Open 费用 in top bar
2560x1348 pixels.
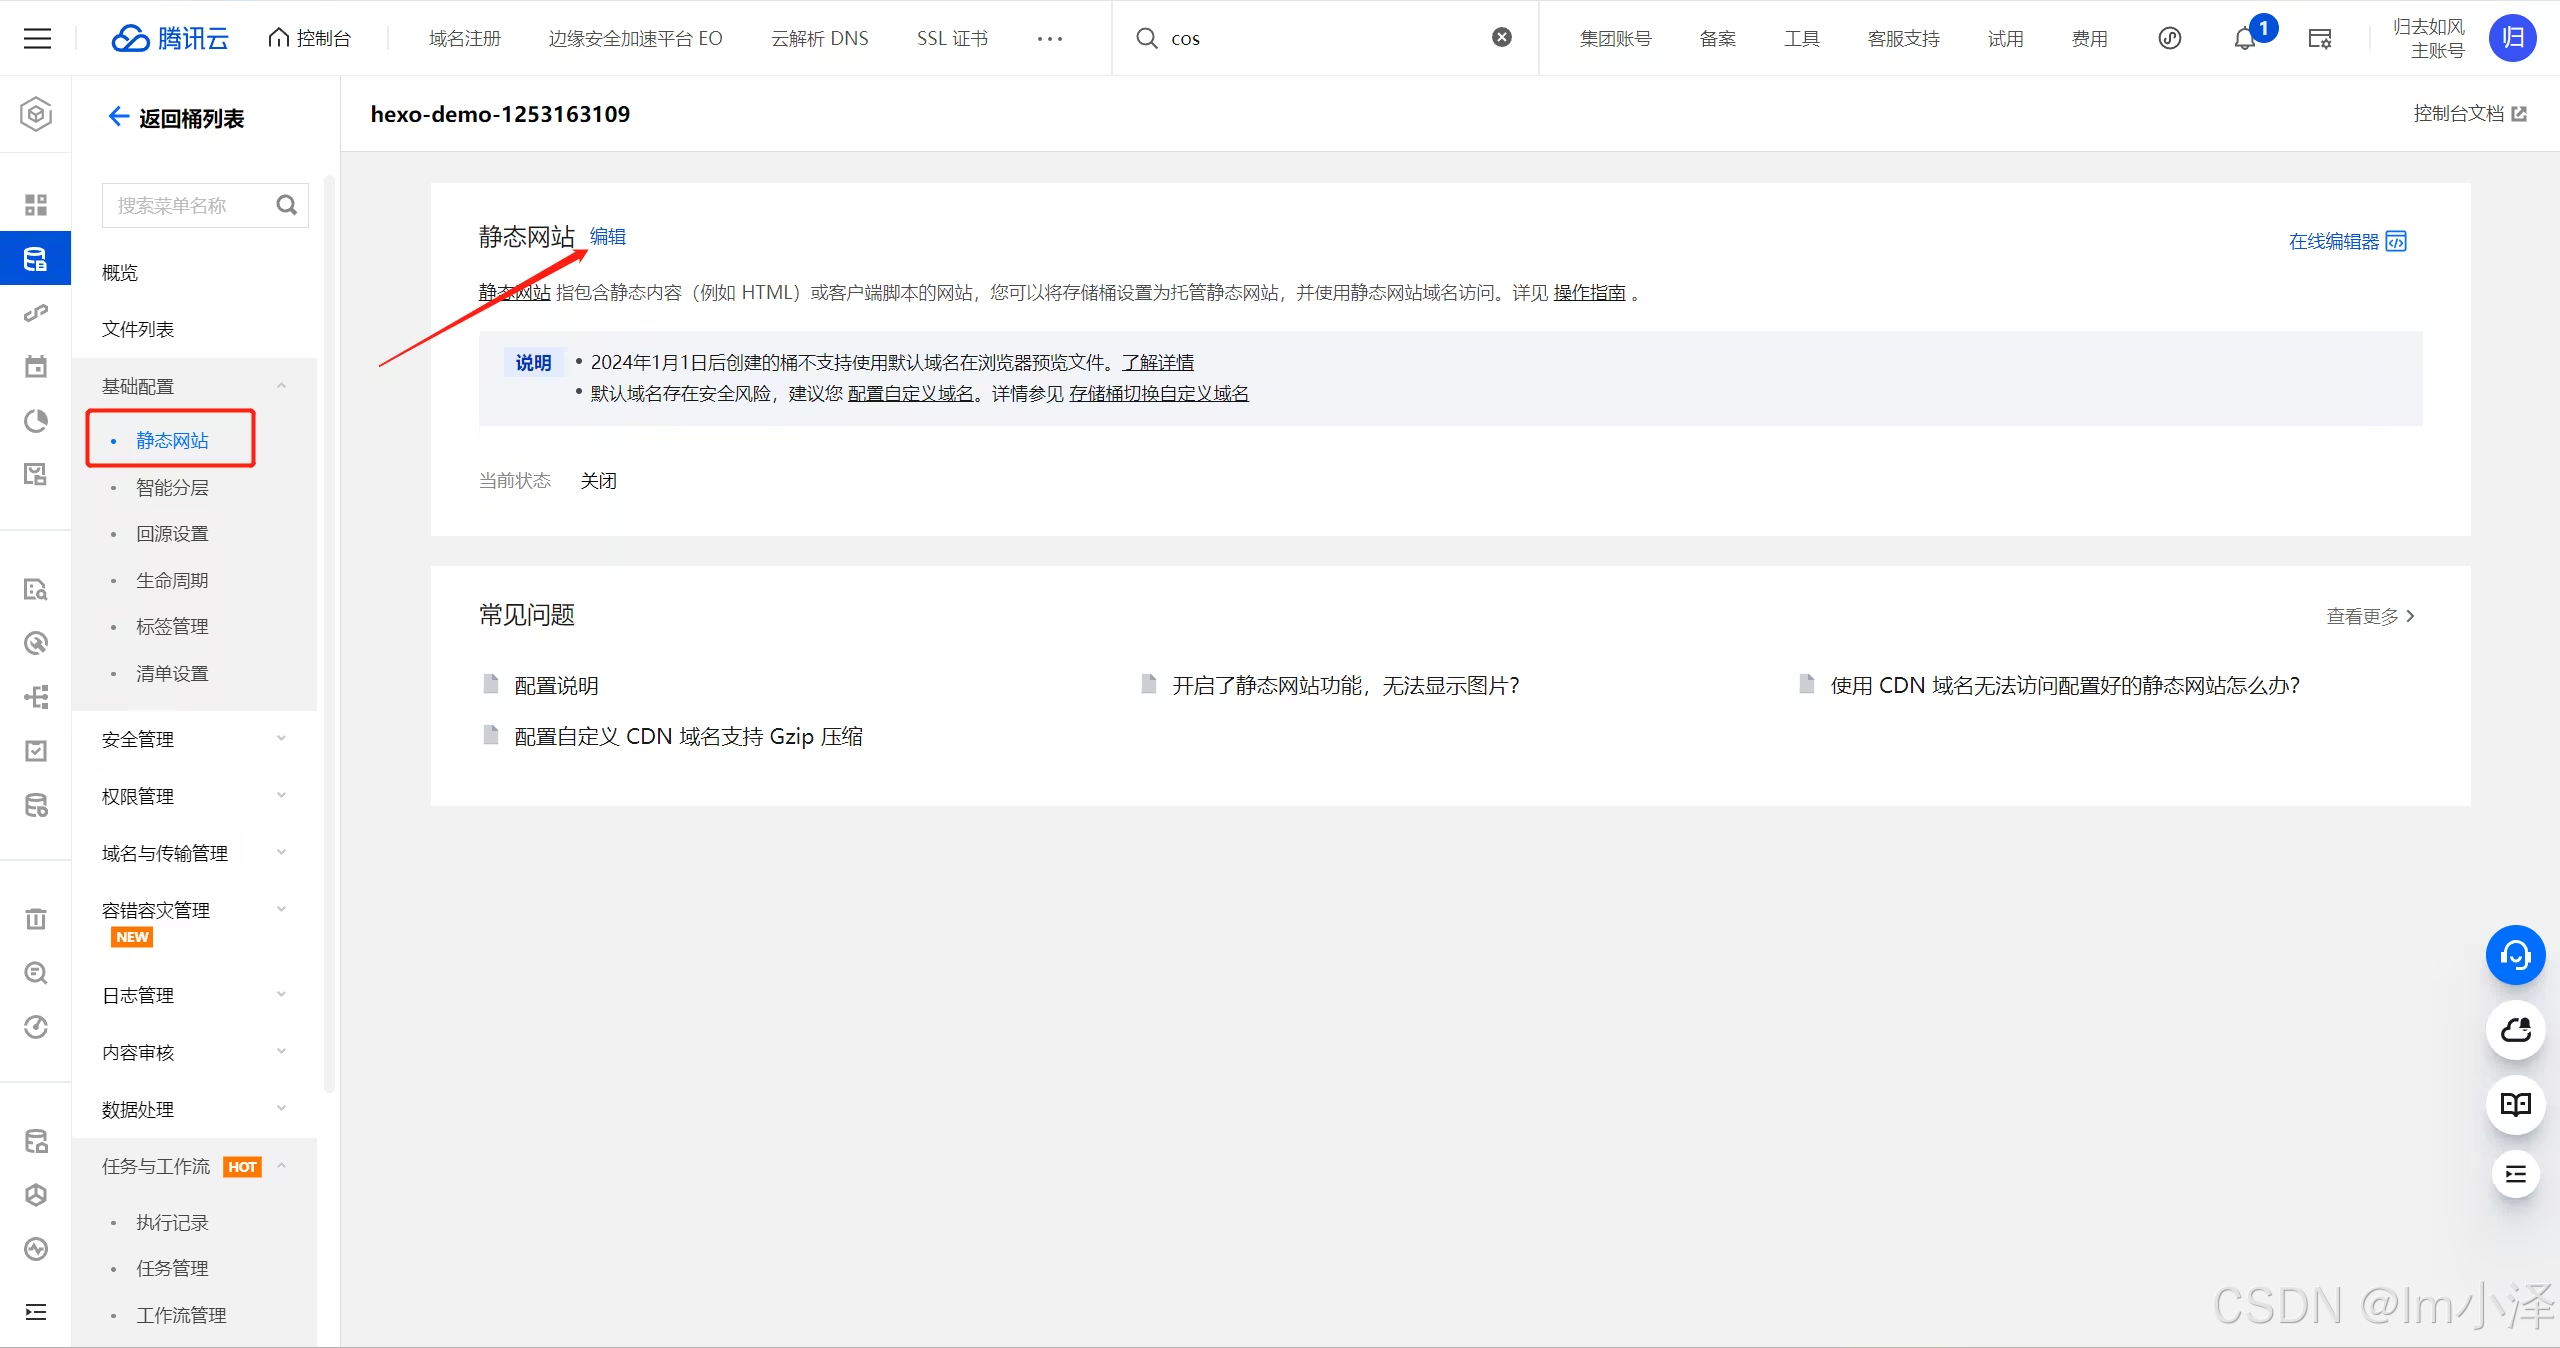click(x=2089, y=38)
